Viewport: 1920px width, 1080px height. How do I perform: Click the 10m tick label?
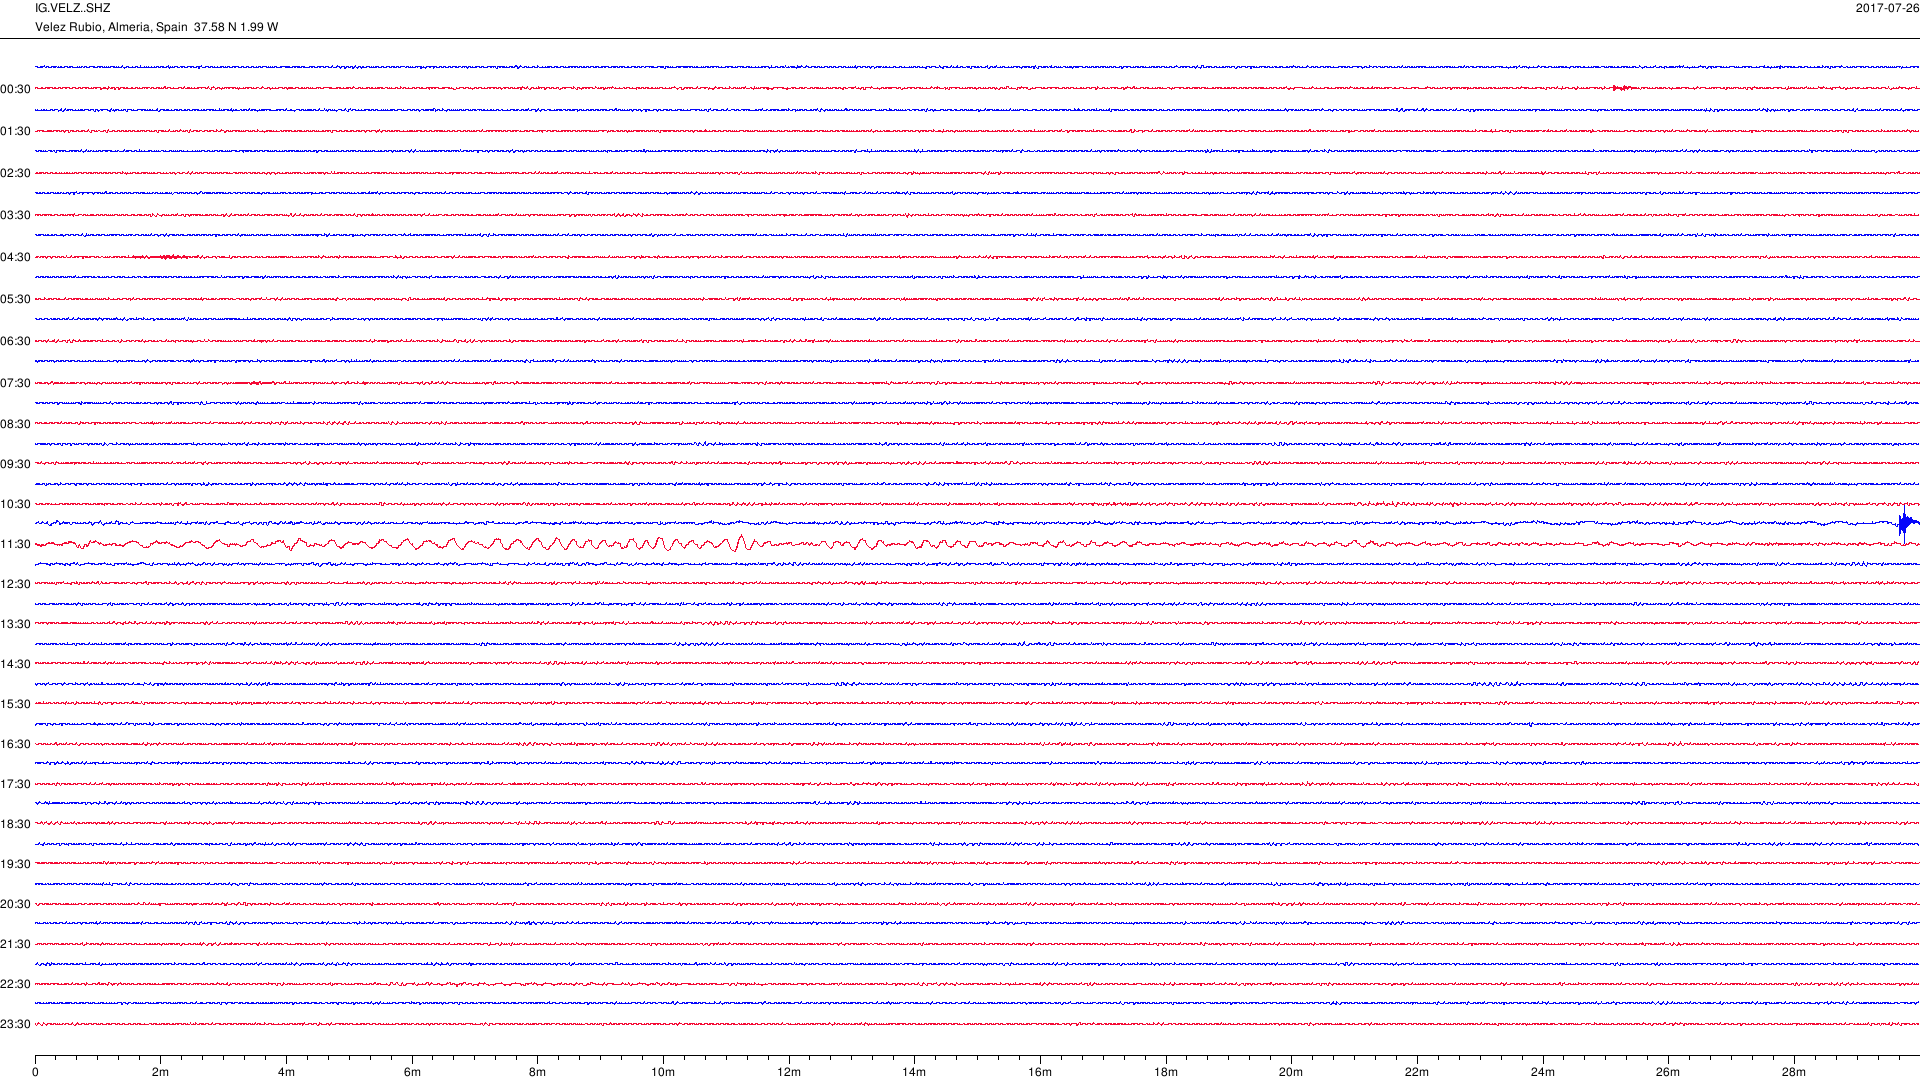tap(663, 1072)
